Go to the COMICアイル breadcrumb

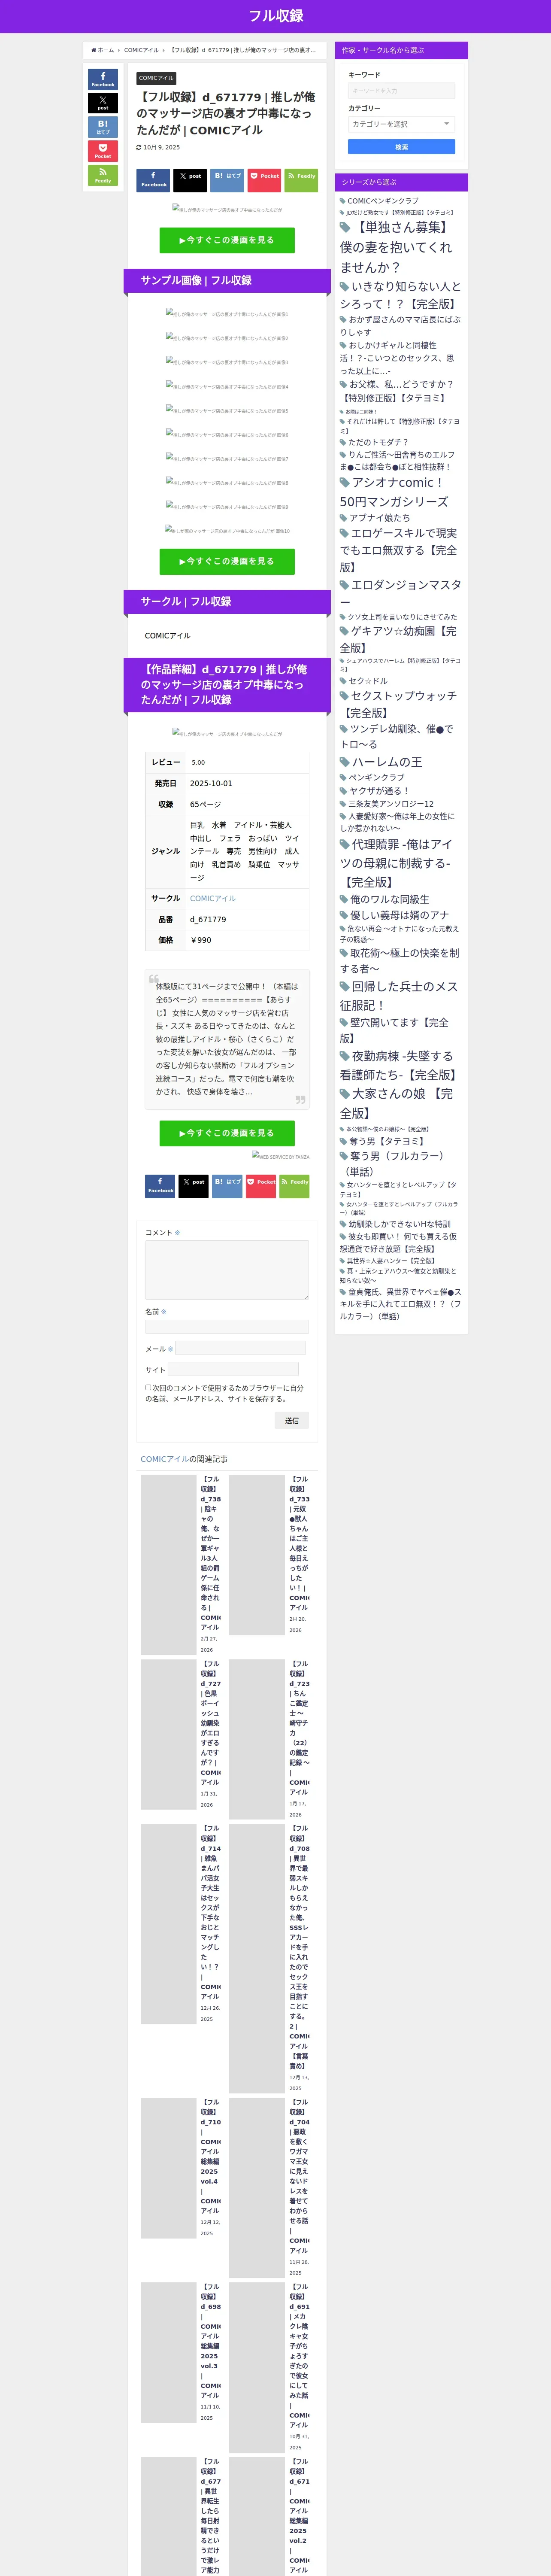point(141,50)
